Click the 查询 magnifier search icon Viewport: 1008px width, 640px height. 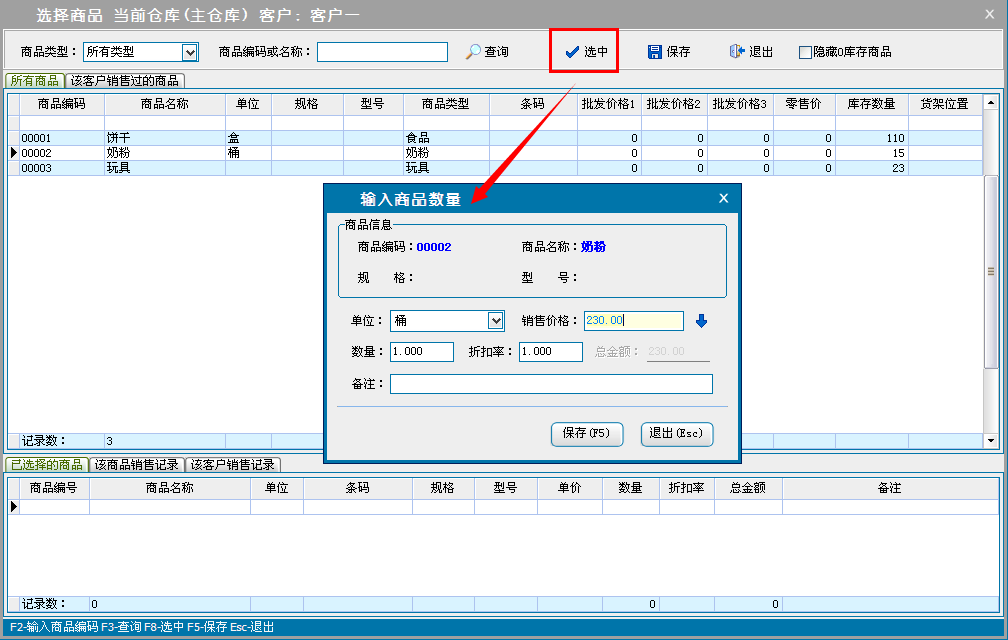click(474, 52)
